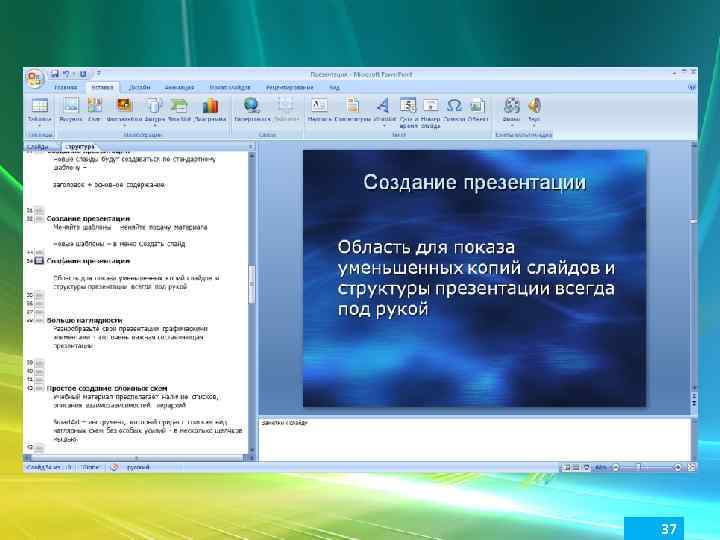Insert a table with Таблица icon
Screen dimensions: 720x540
(39, 105)
